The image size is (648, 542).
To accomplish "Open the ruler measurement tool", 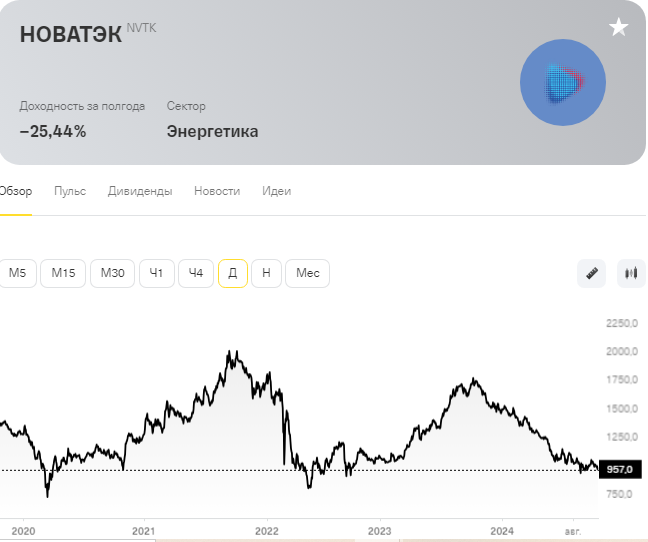I will pos(591,273).
